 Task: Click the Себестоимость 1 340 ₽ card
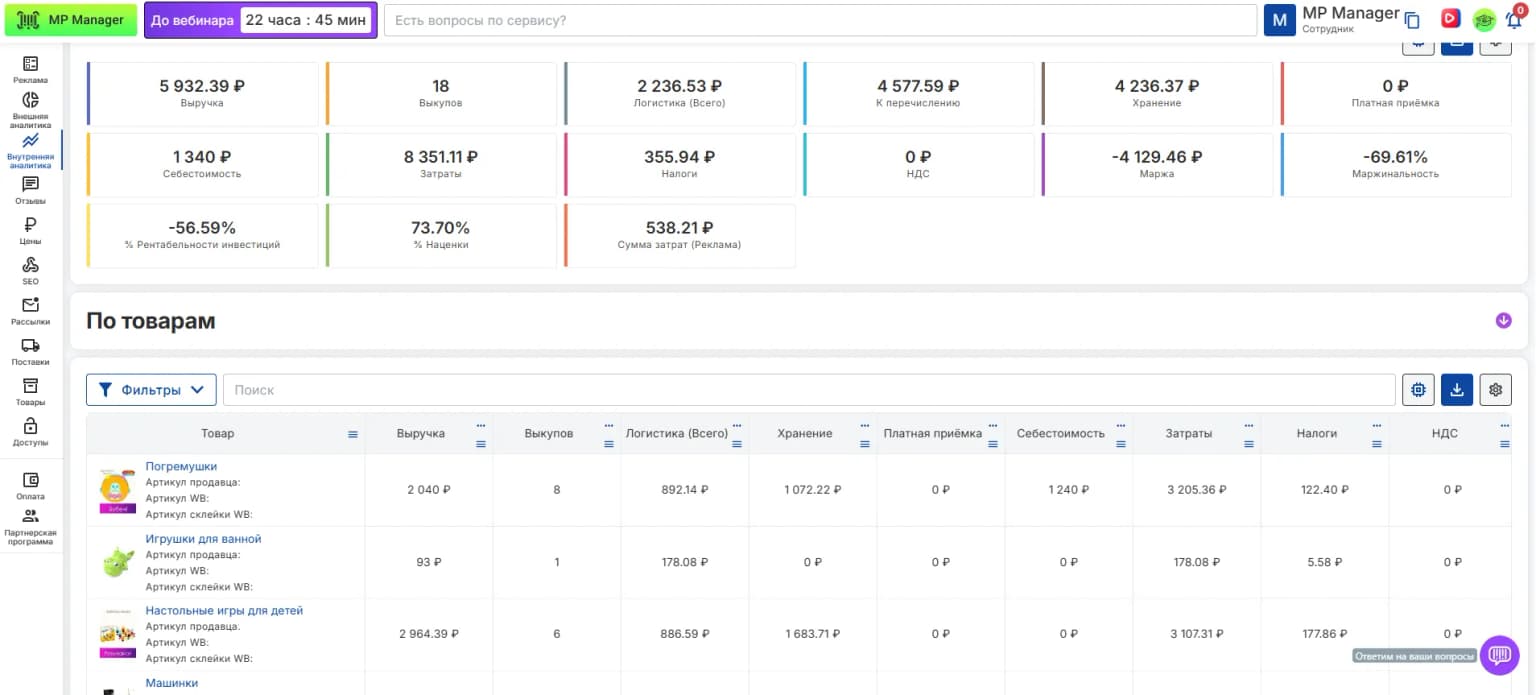pos(202,165)
